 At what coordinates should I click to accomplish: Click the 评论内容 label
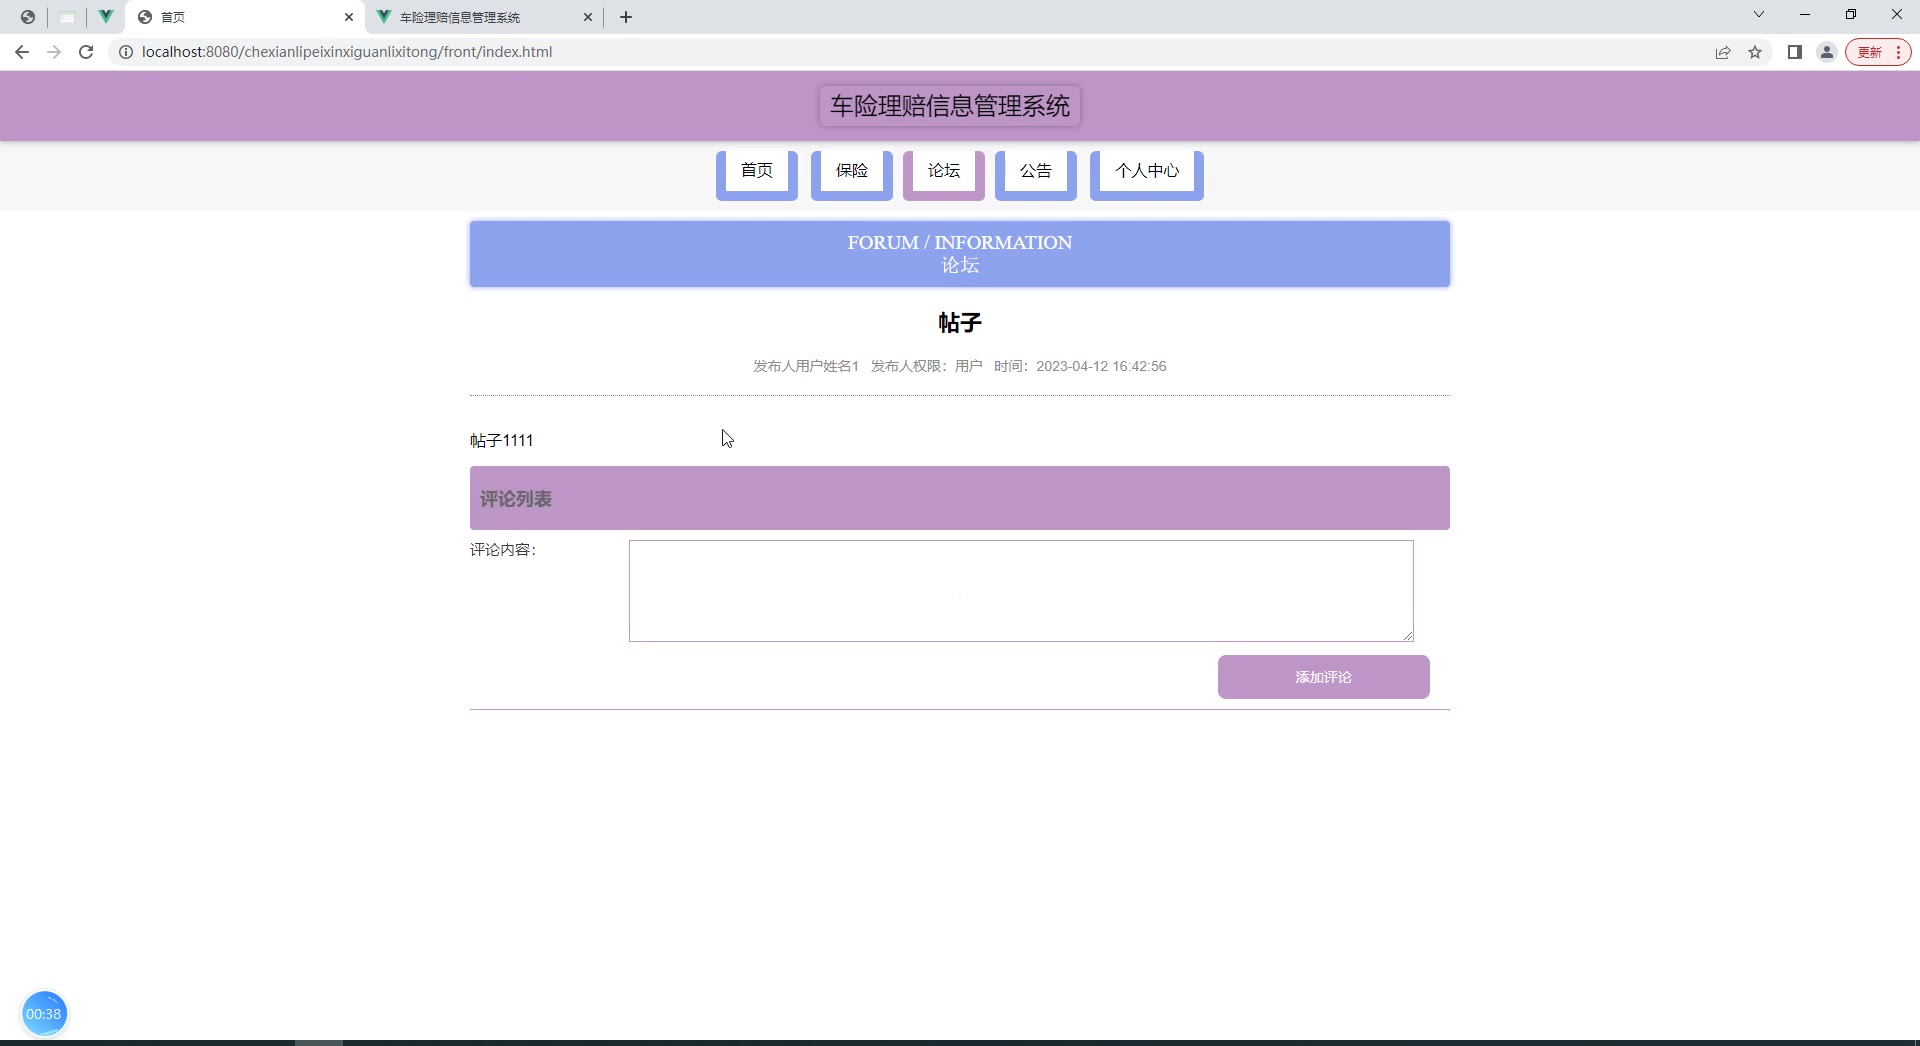click(x=503, y=550)
